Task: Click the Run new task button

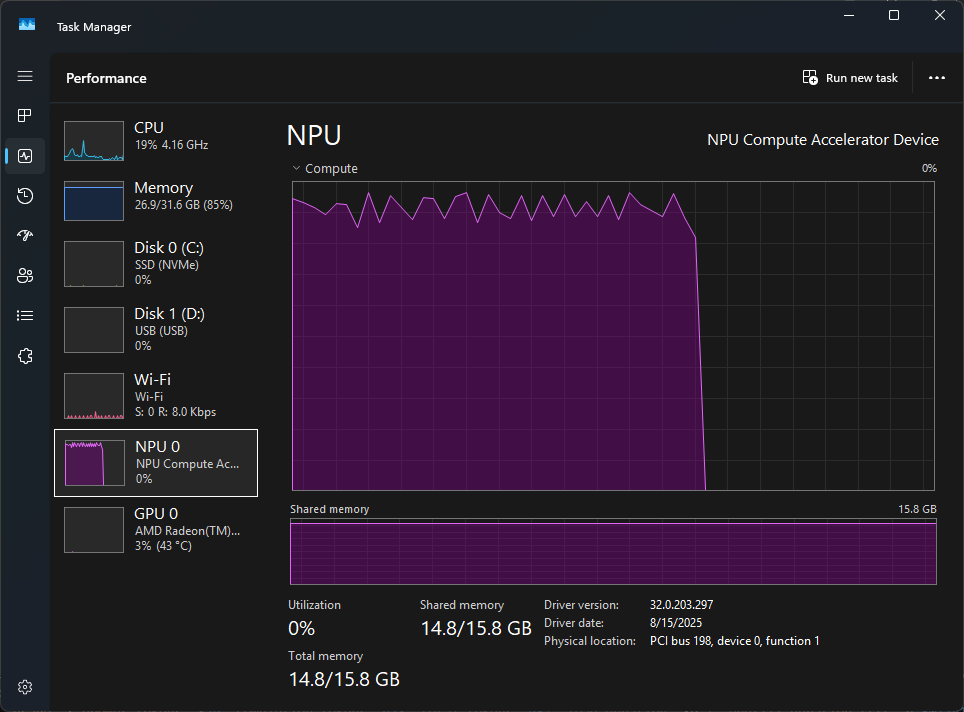Action: click(x=849, y=77)
